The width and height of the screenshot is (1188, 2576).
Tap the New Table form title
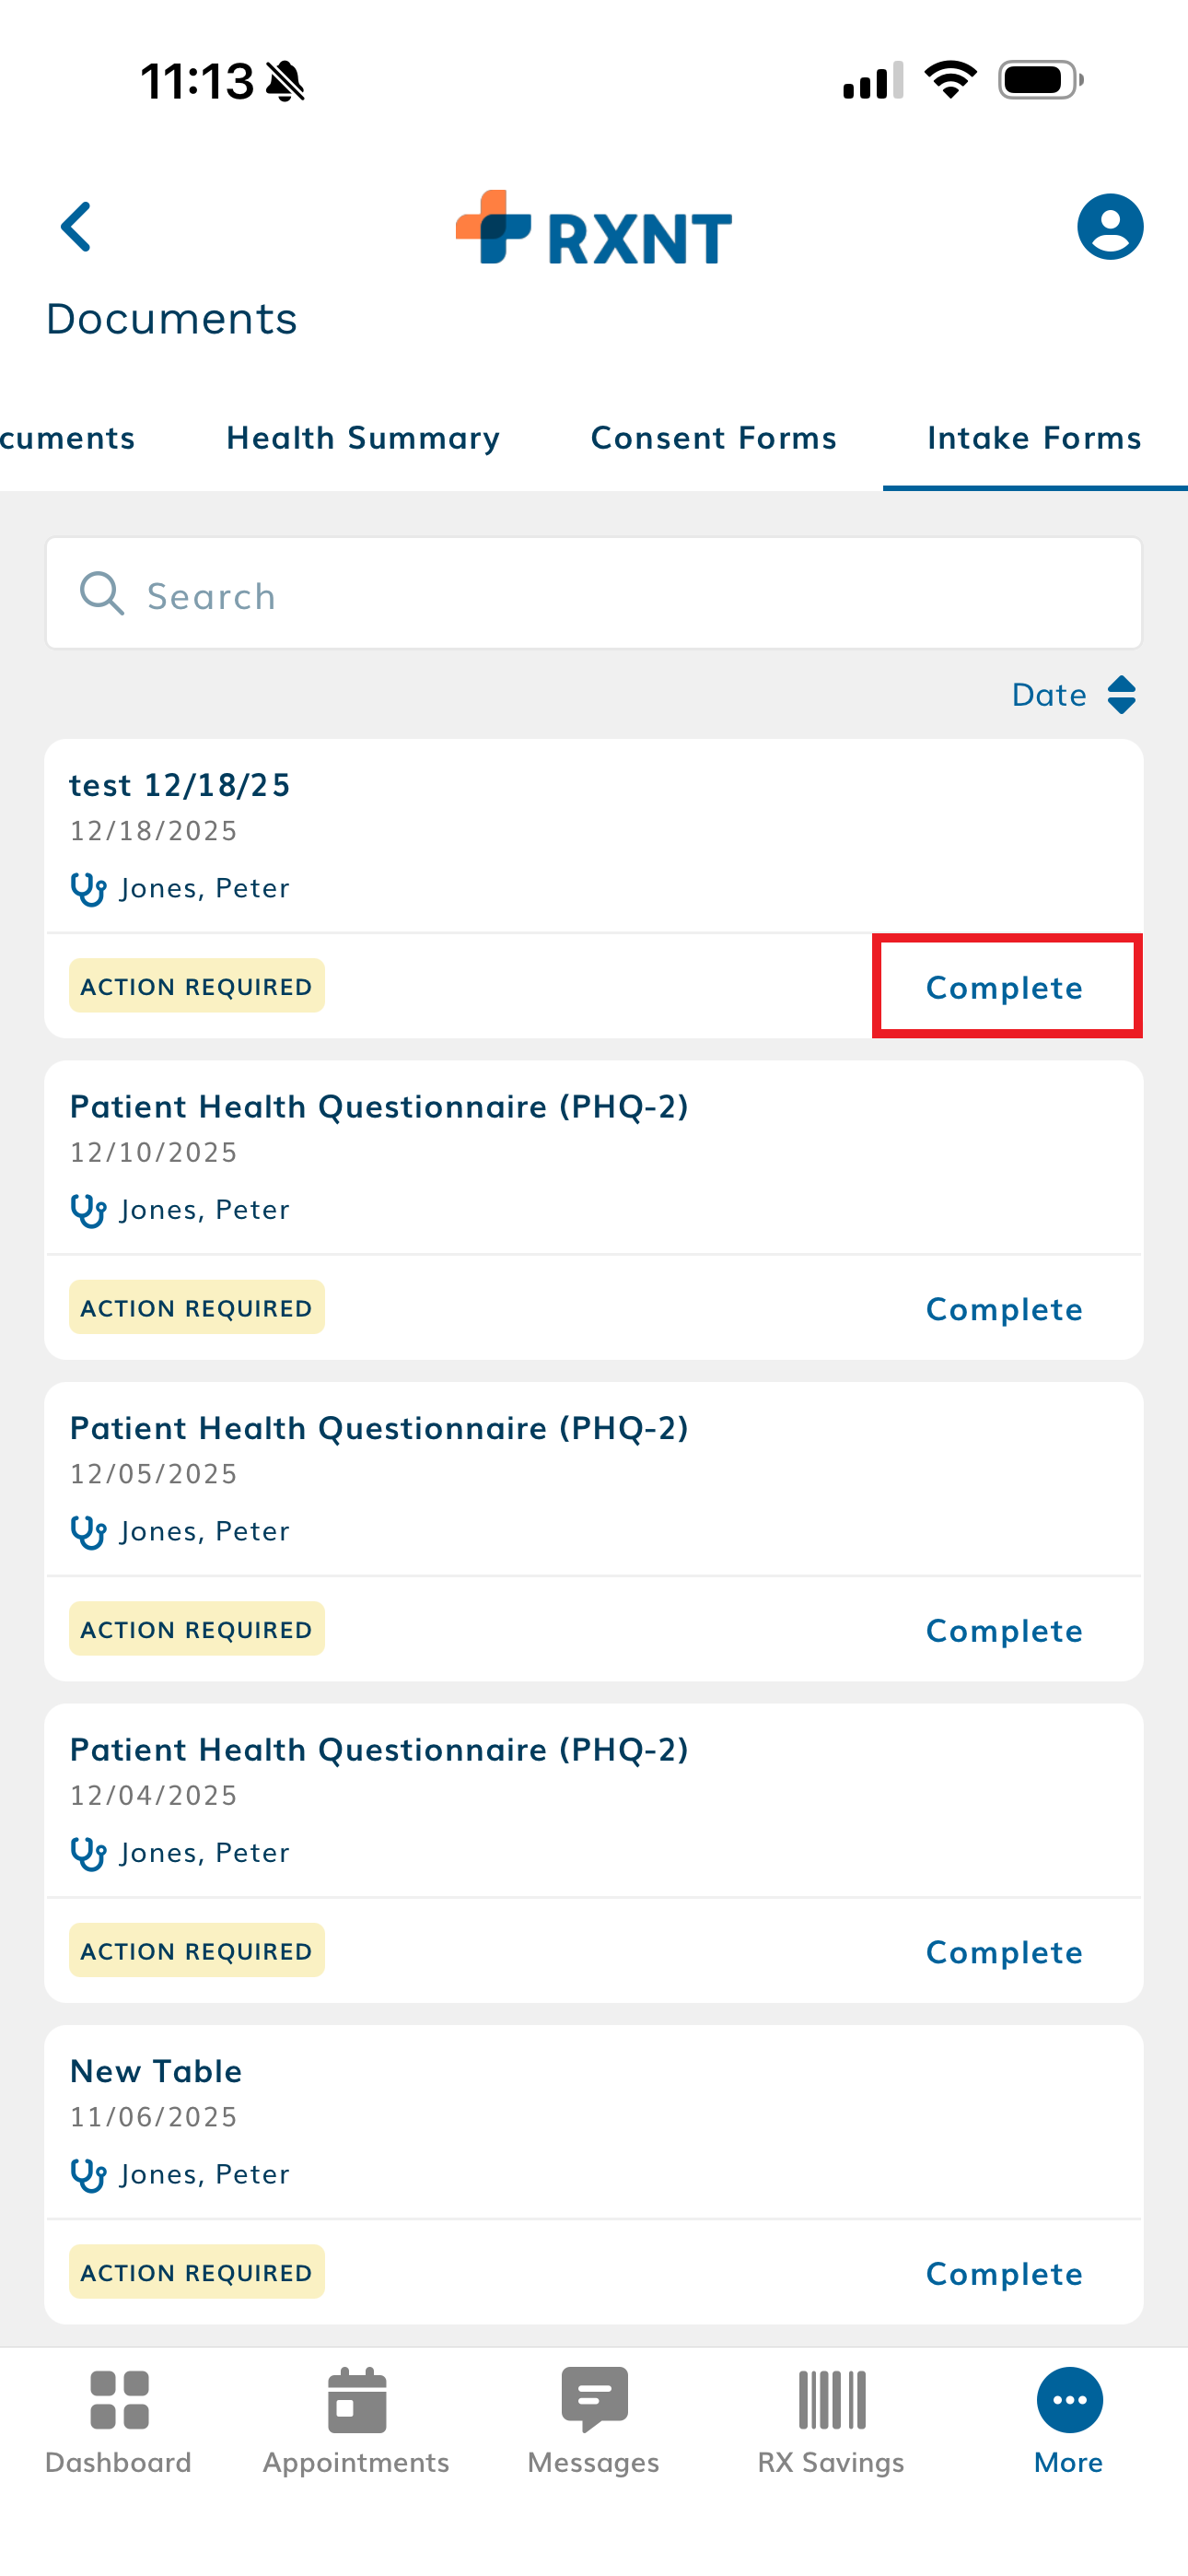pyautogui.click(x=156, y=2071)
